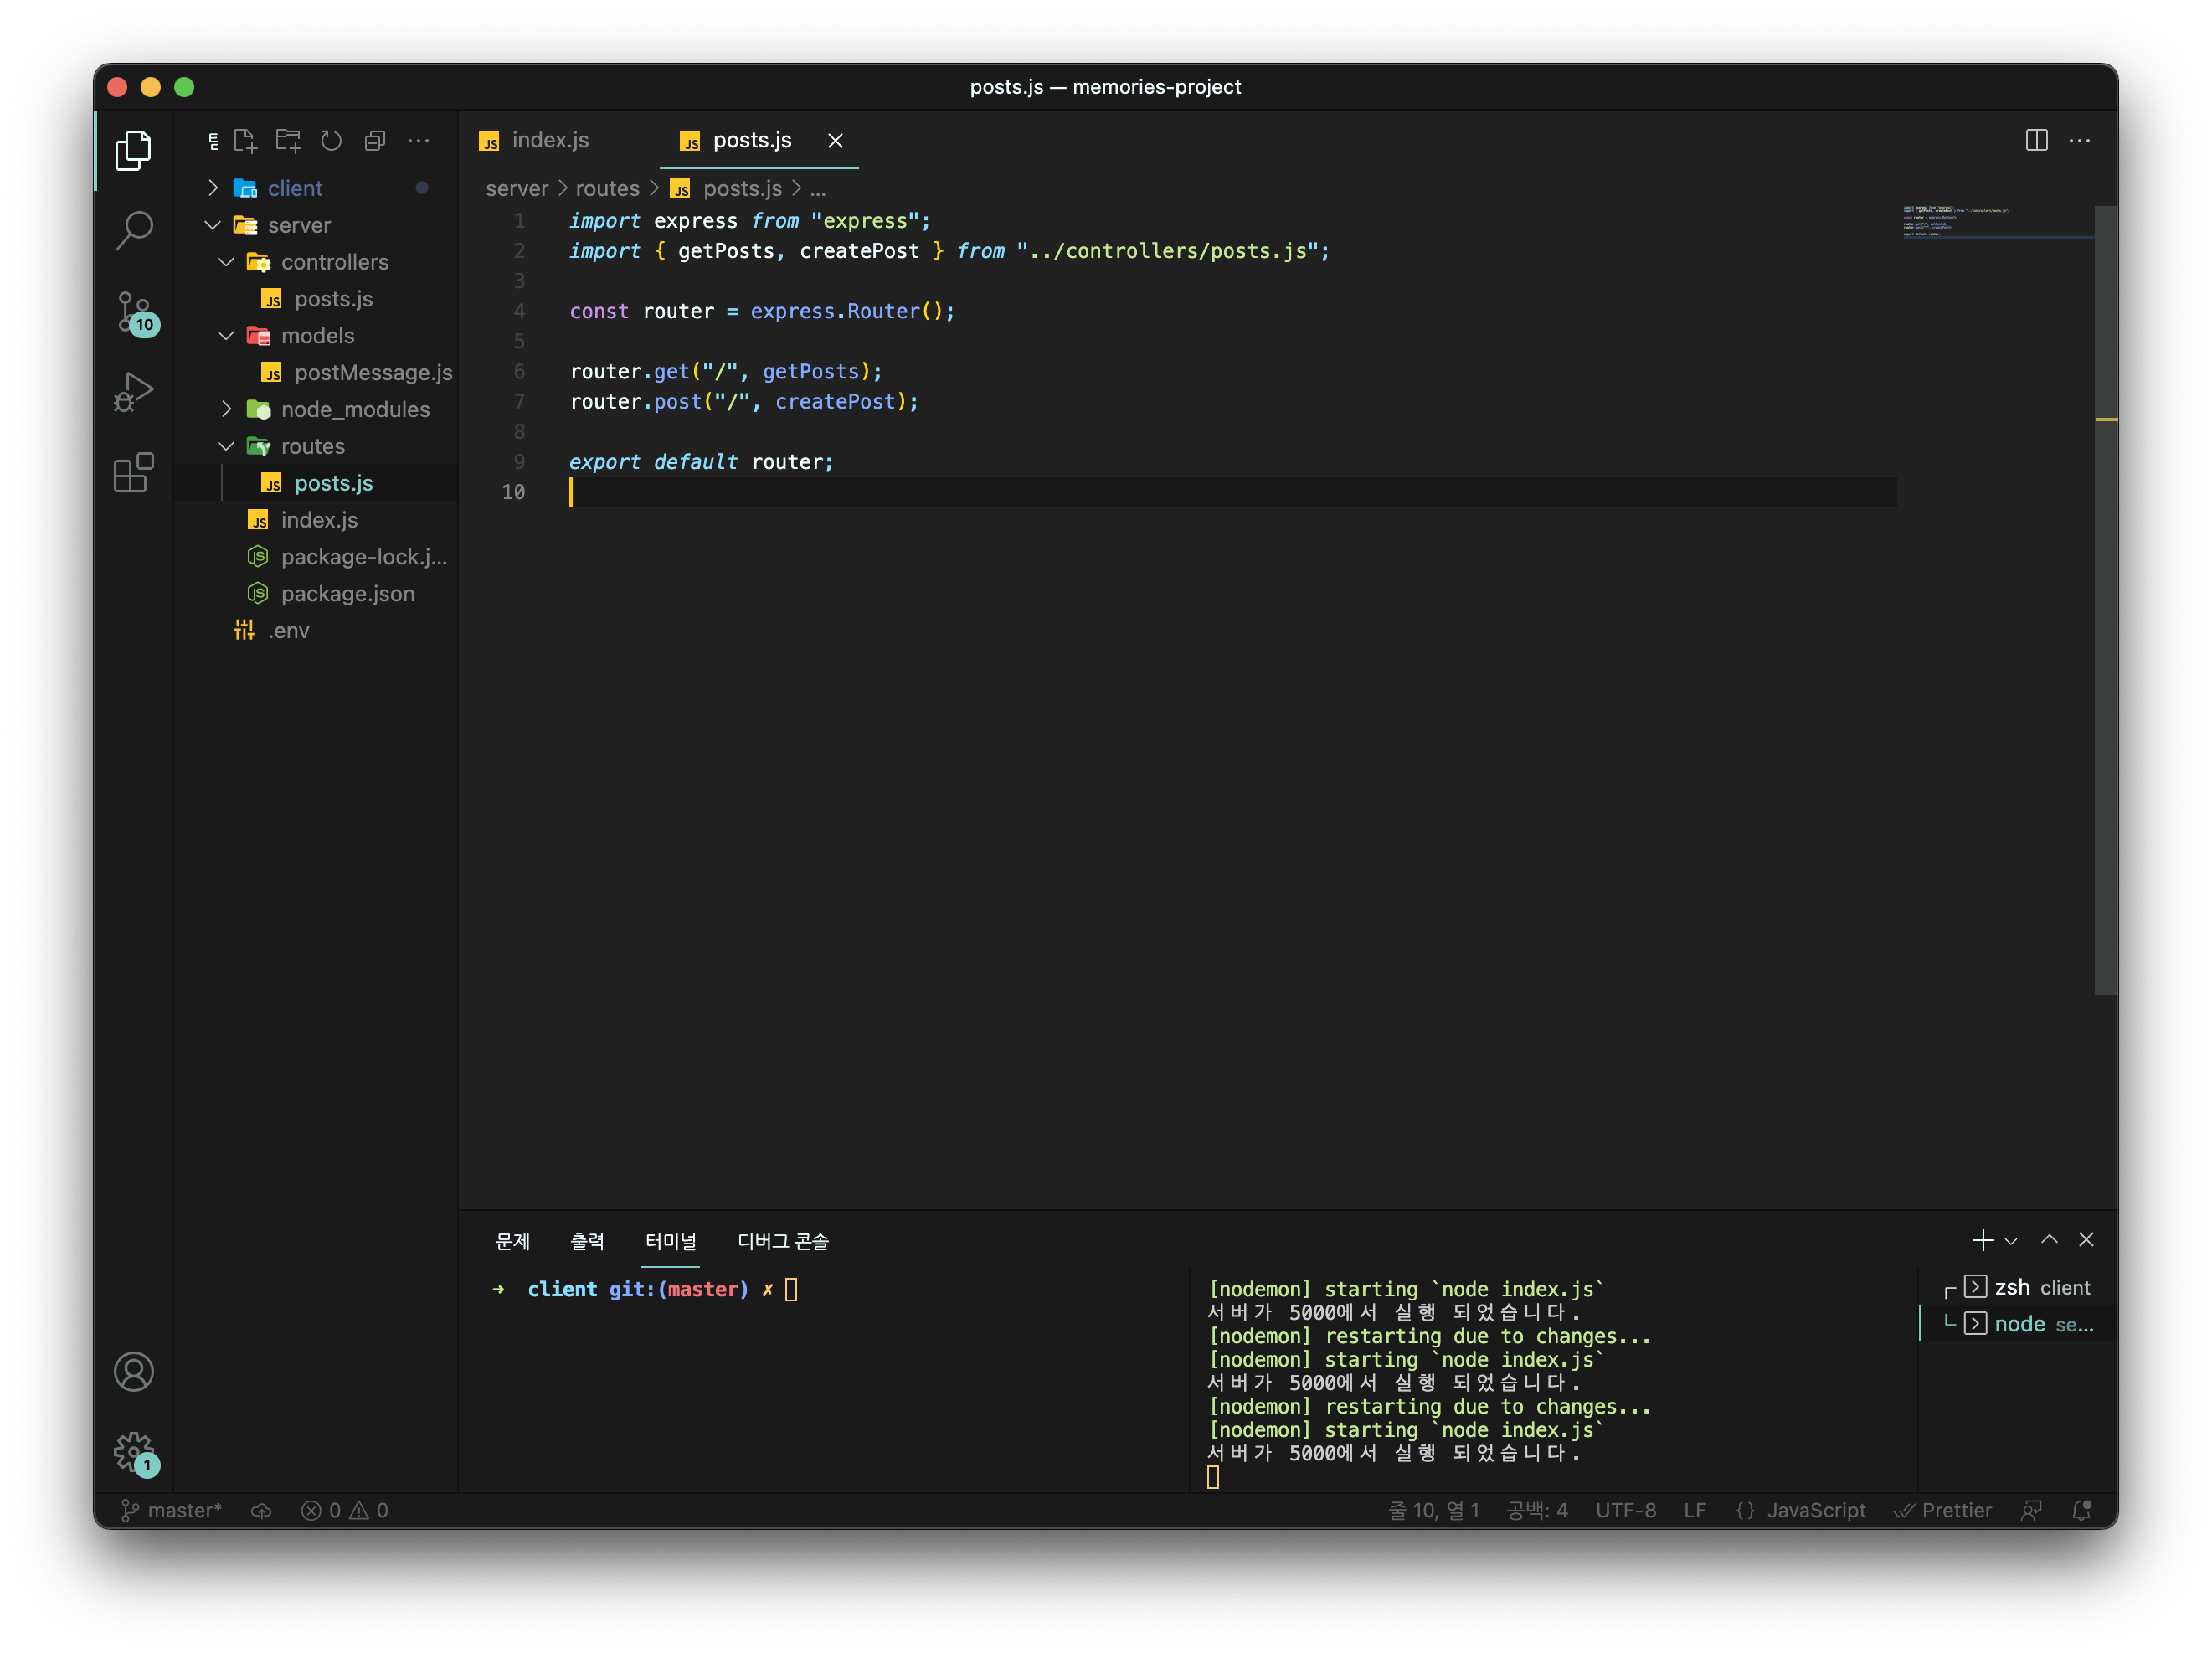Switch to 문제 (Problems) panel tab

pos(513,1241)
